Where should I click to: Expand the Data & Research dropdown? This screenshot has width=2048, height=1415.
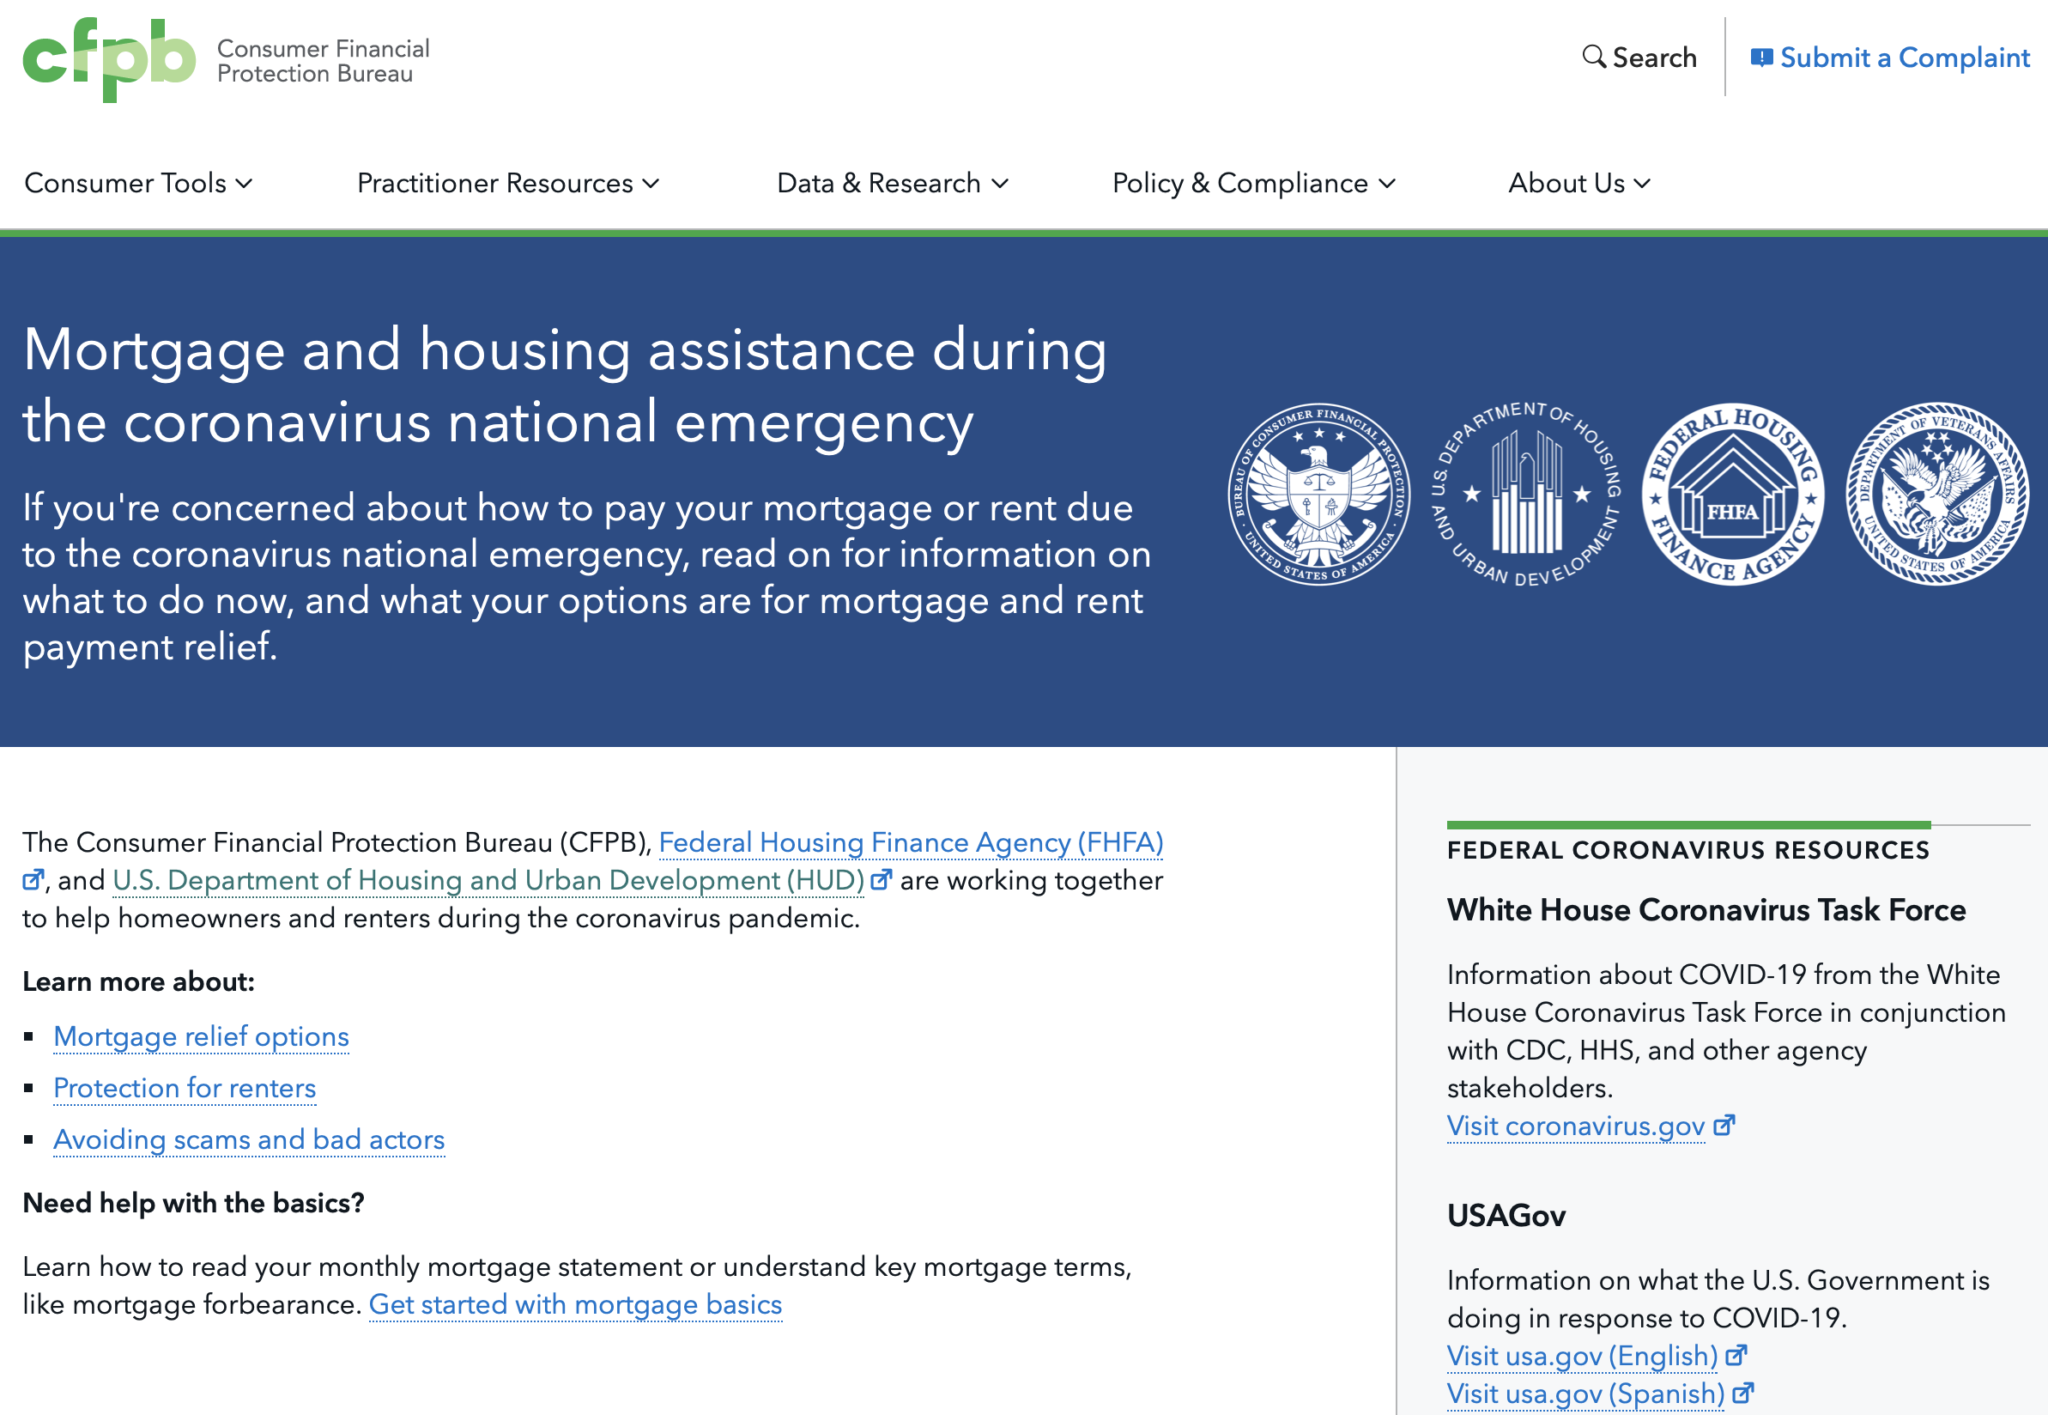(893, 183)
